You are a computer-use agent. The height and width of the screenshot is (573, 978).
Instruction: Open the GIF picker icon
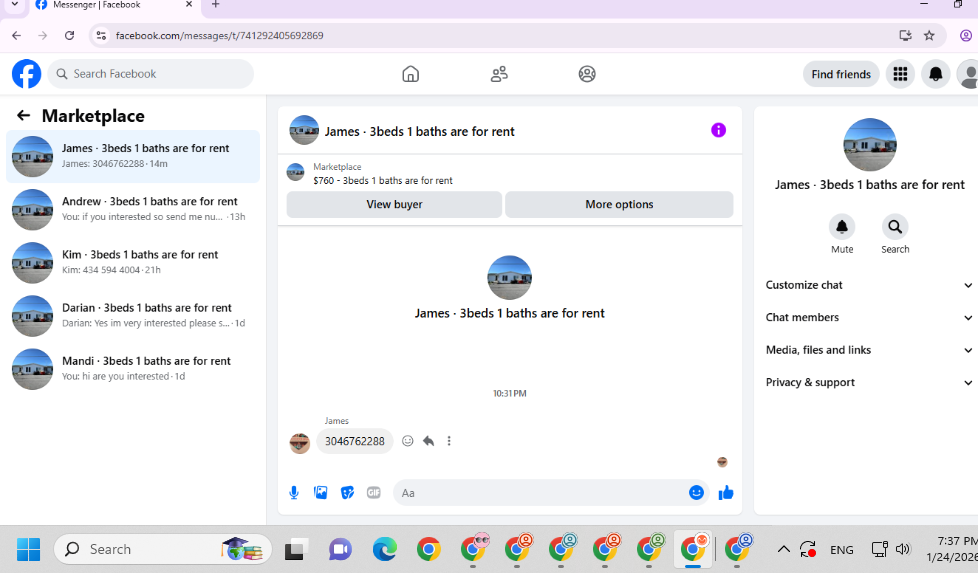pyautogui.click(x=374, y=493)
